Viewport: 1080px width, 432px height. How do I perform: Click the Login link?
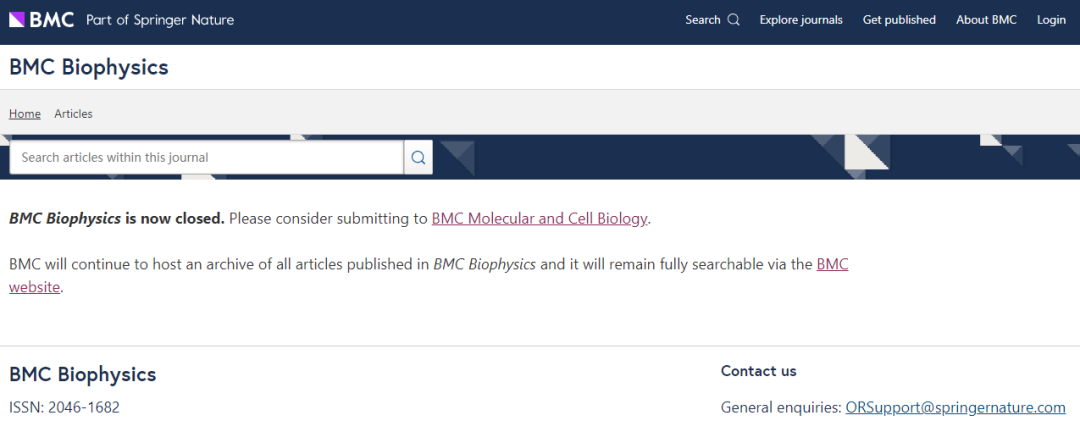click(x=1051, y=20)
